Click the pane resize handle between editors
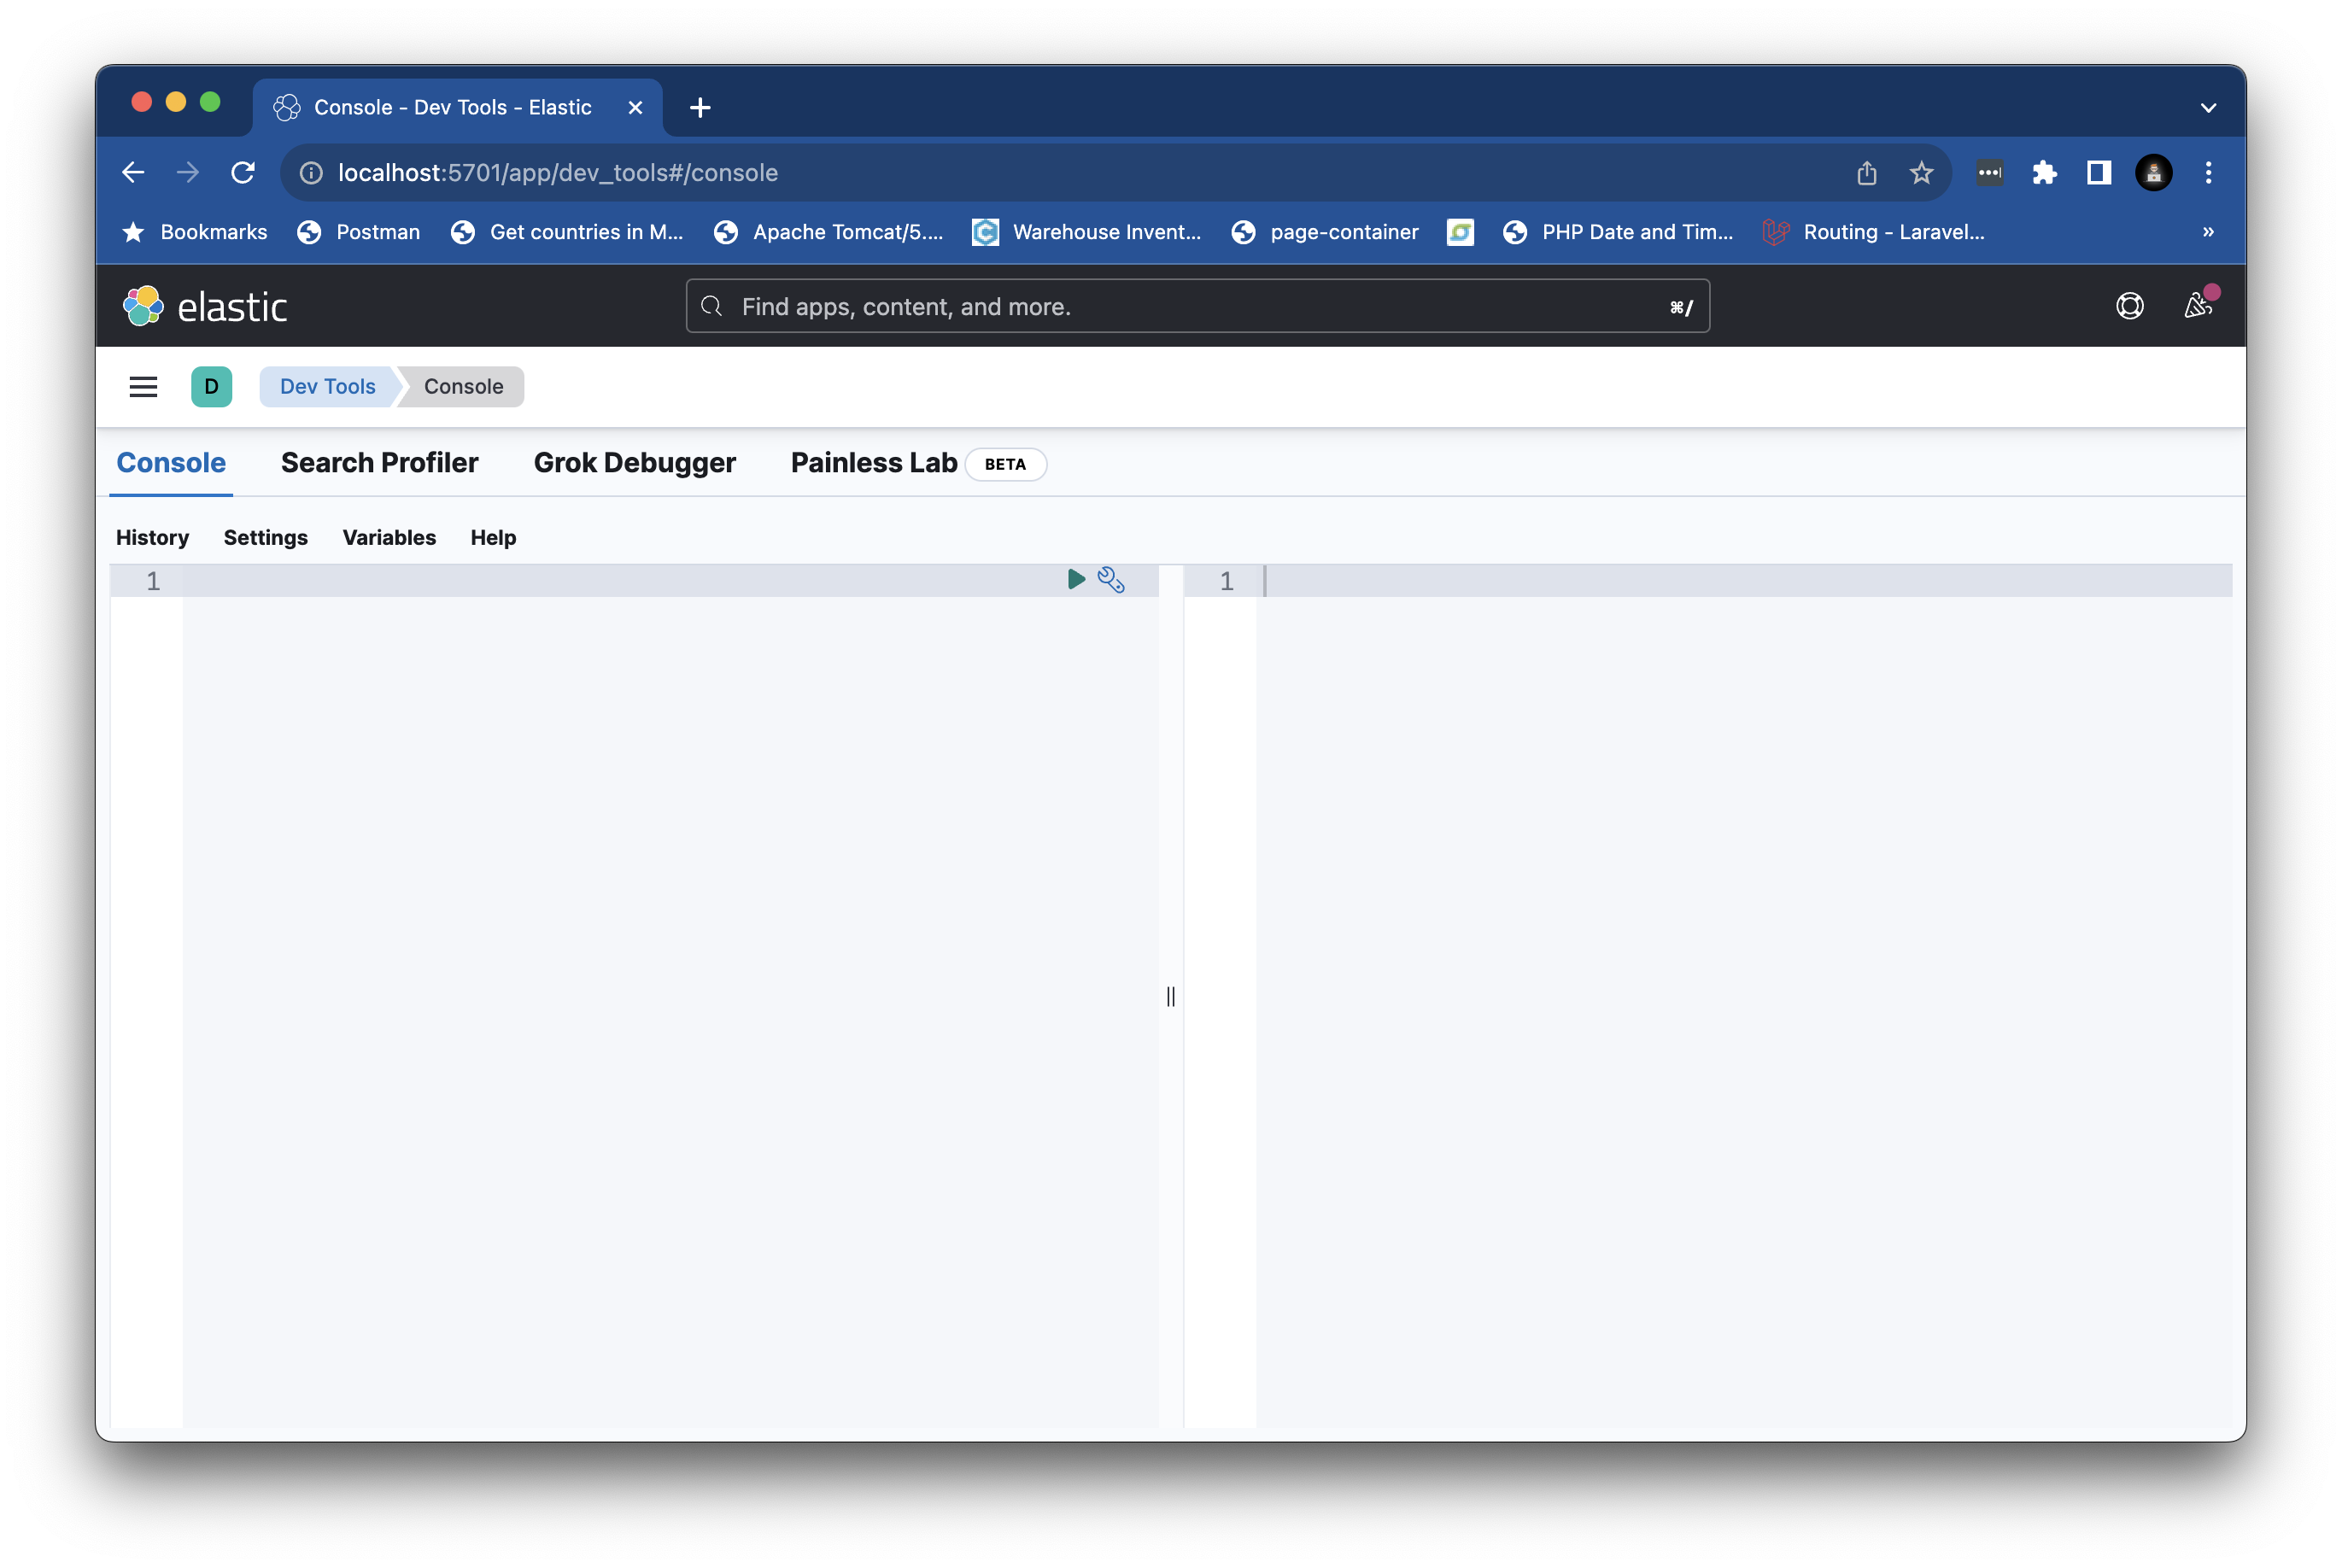The image size is (2342, 1568). (1171, 997)
